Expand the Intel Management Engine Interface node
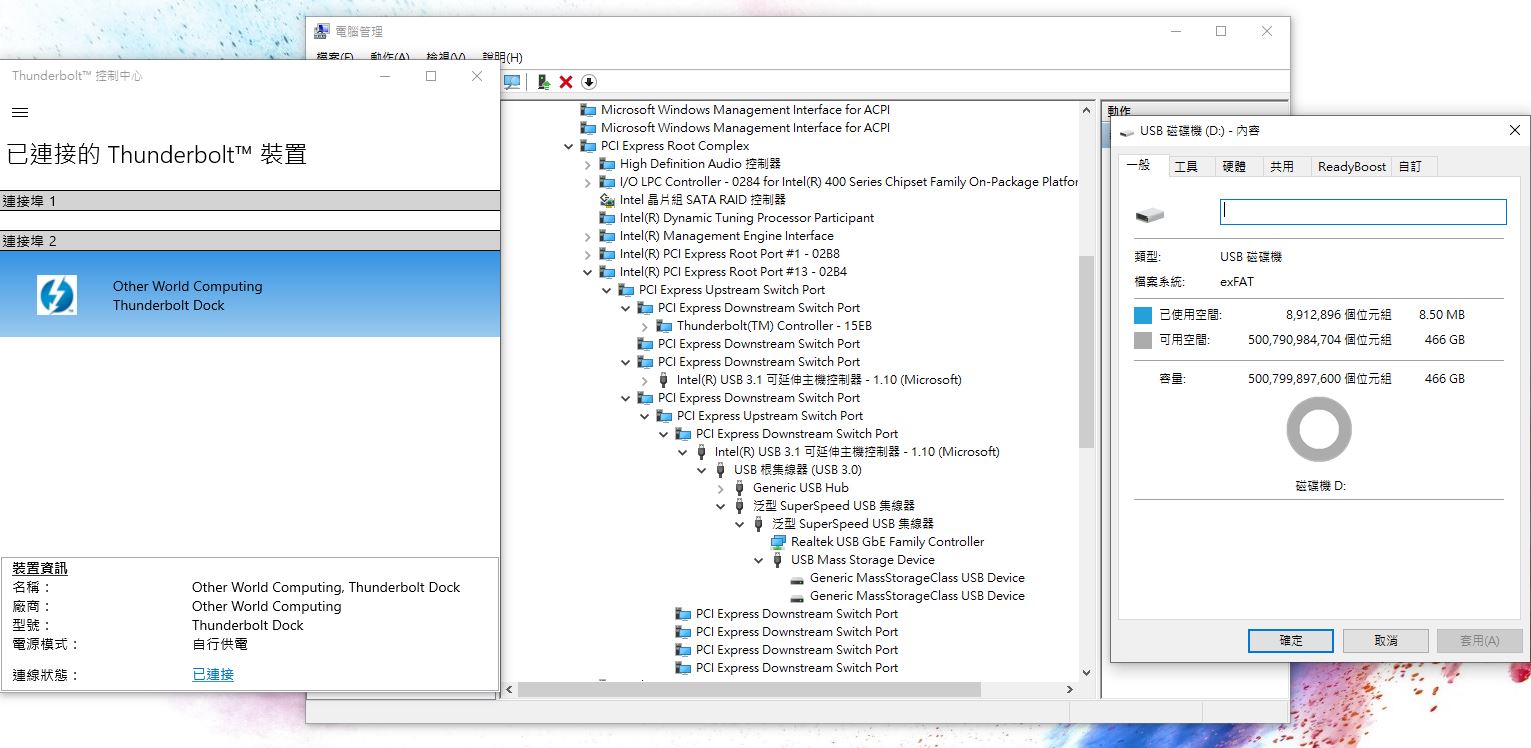1531x748 pixels. point(588,236)
